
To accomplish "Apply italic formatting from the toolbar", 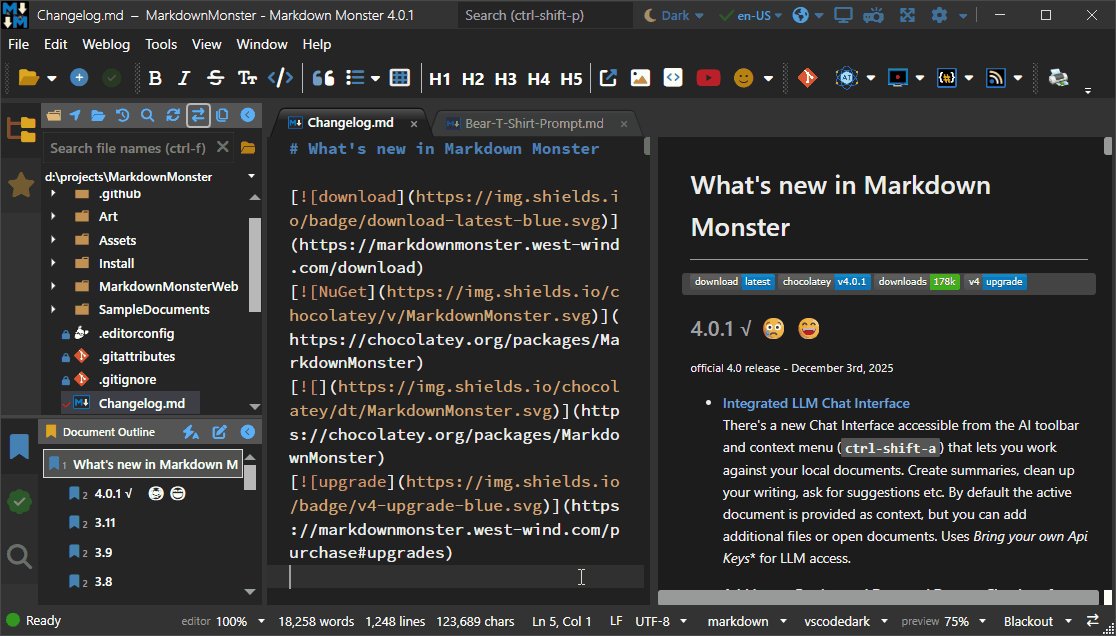I will click(x=184, y=78).
